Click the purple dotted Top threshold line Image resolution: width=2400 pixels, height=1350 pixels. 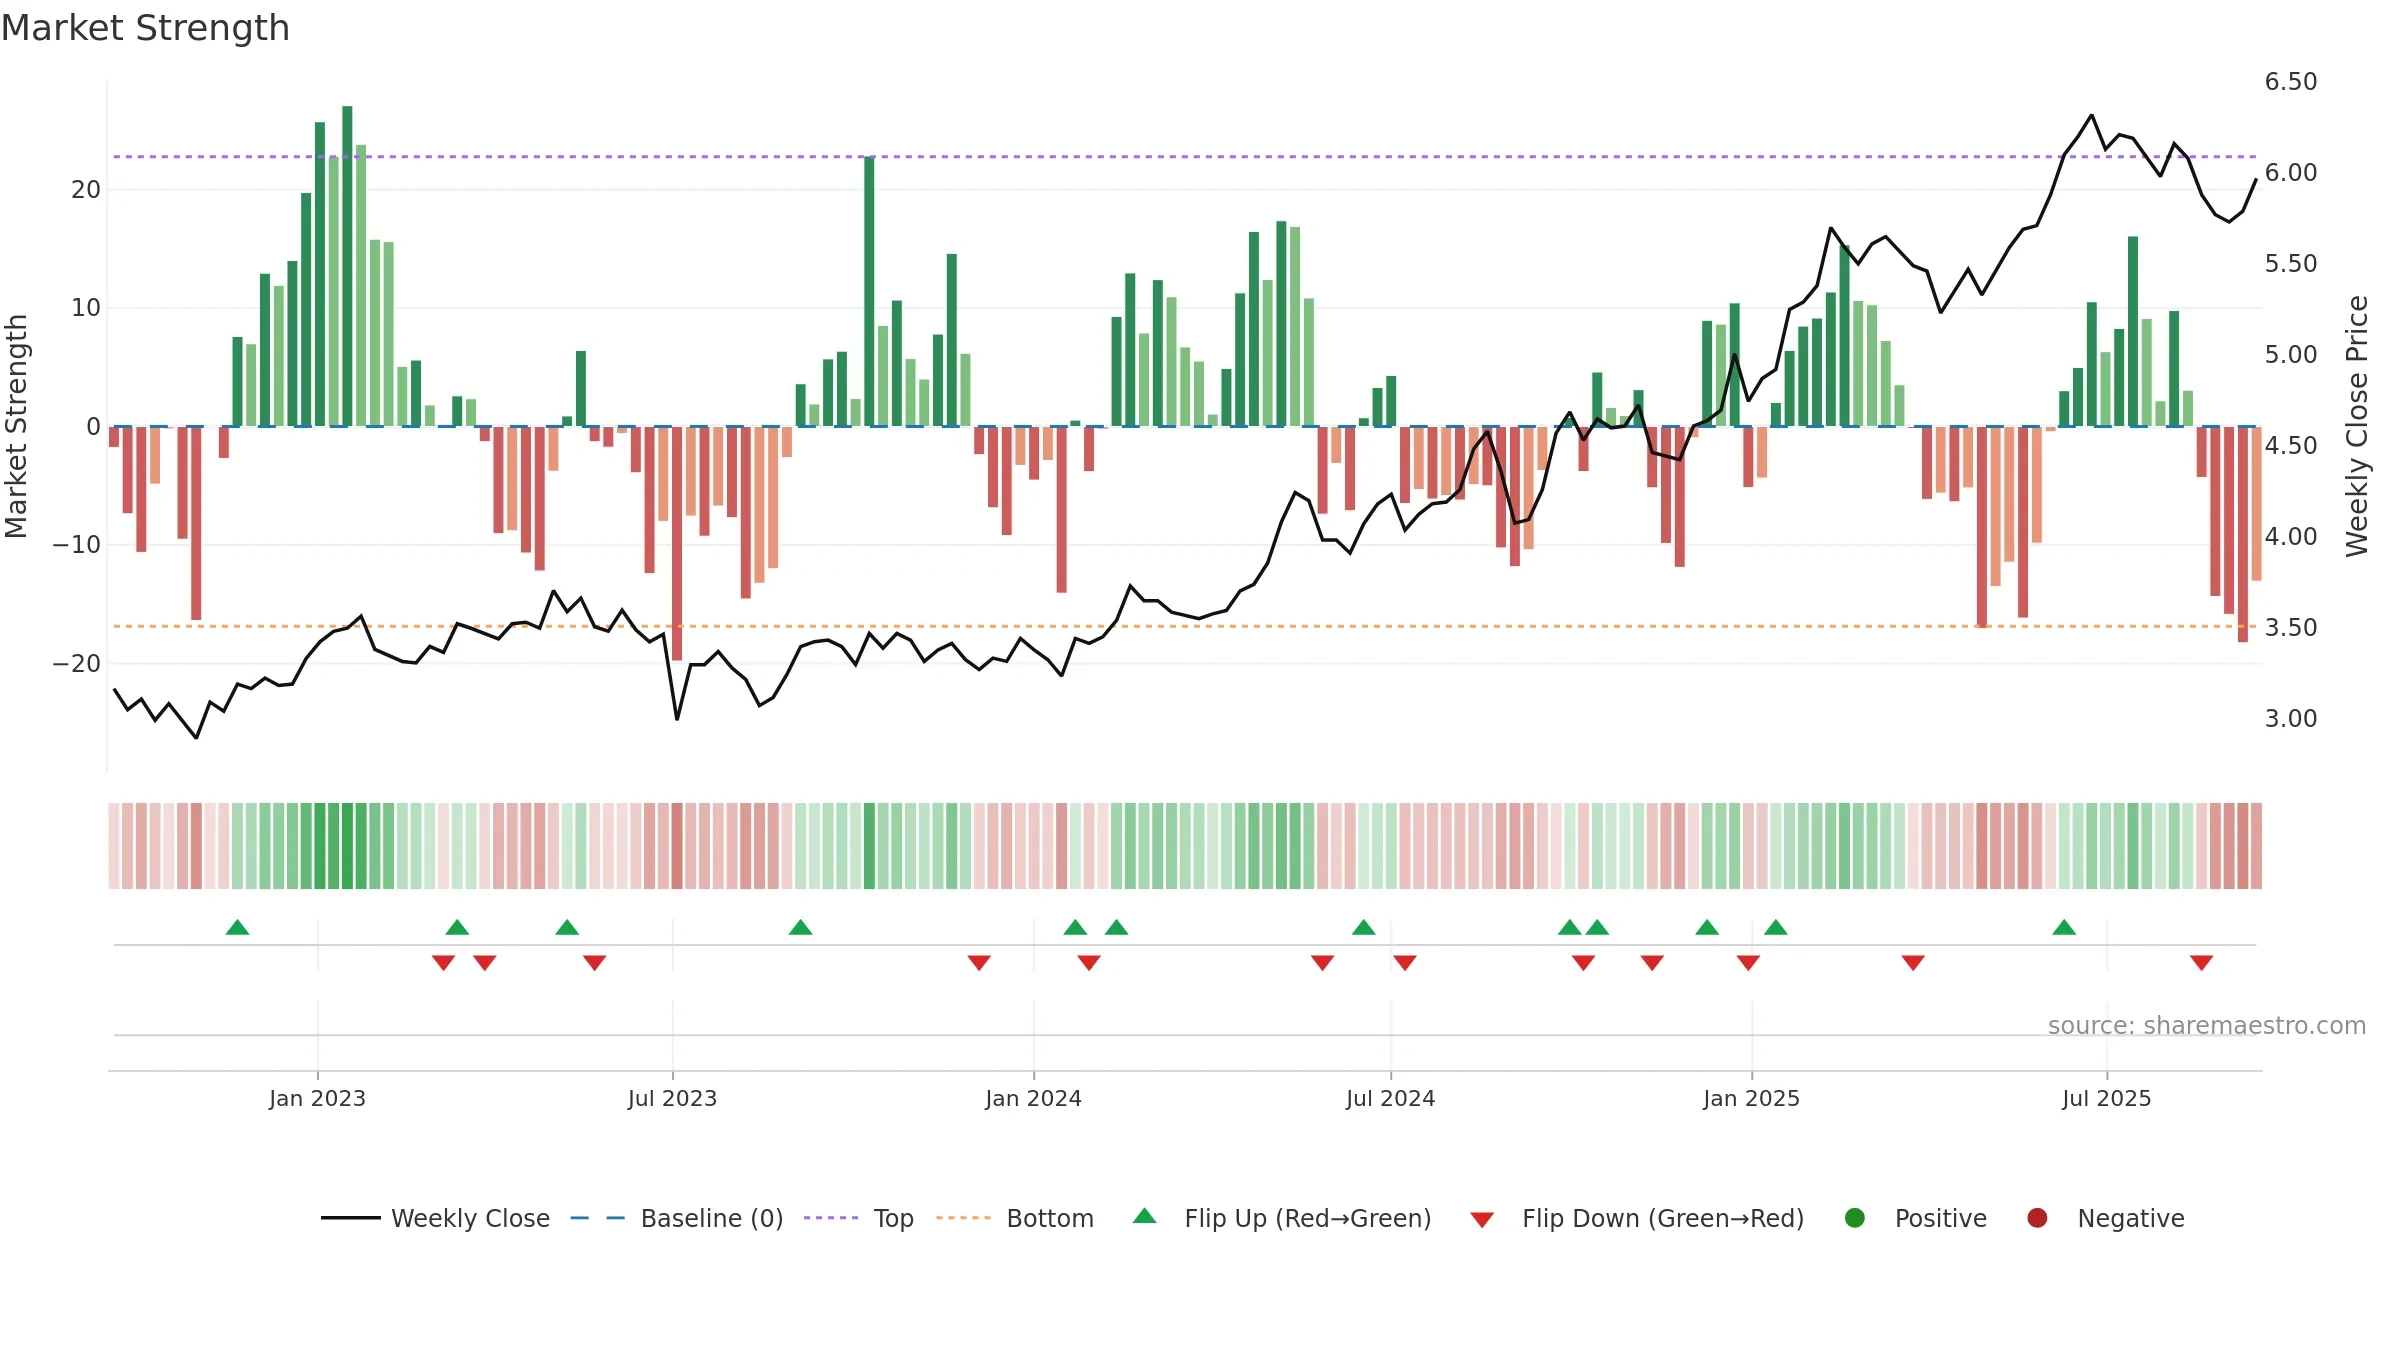(x=1185, y=157)
